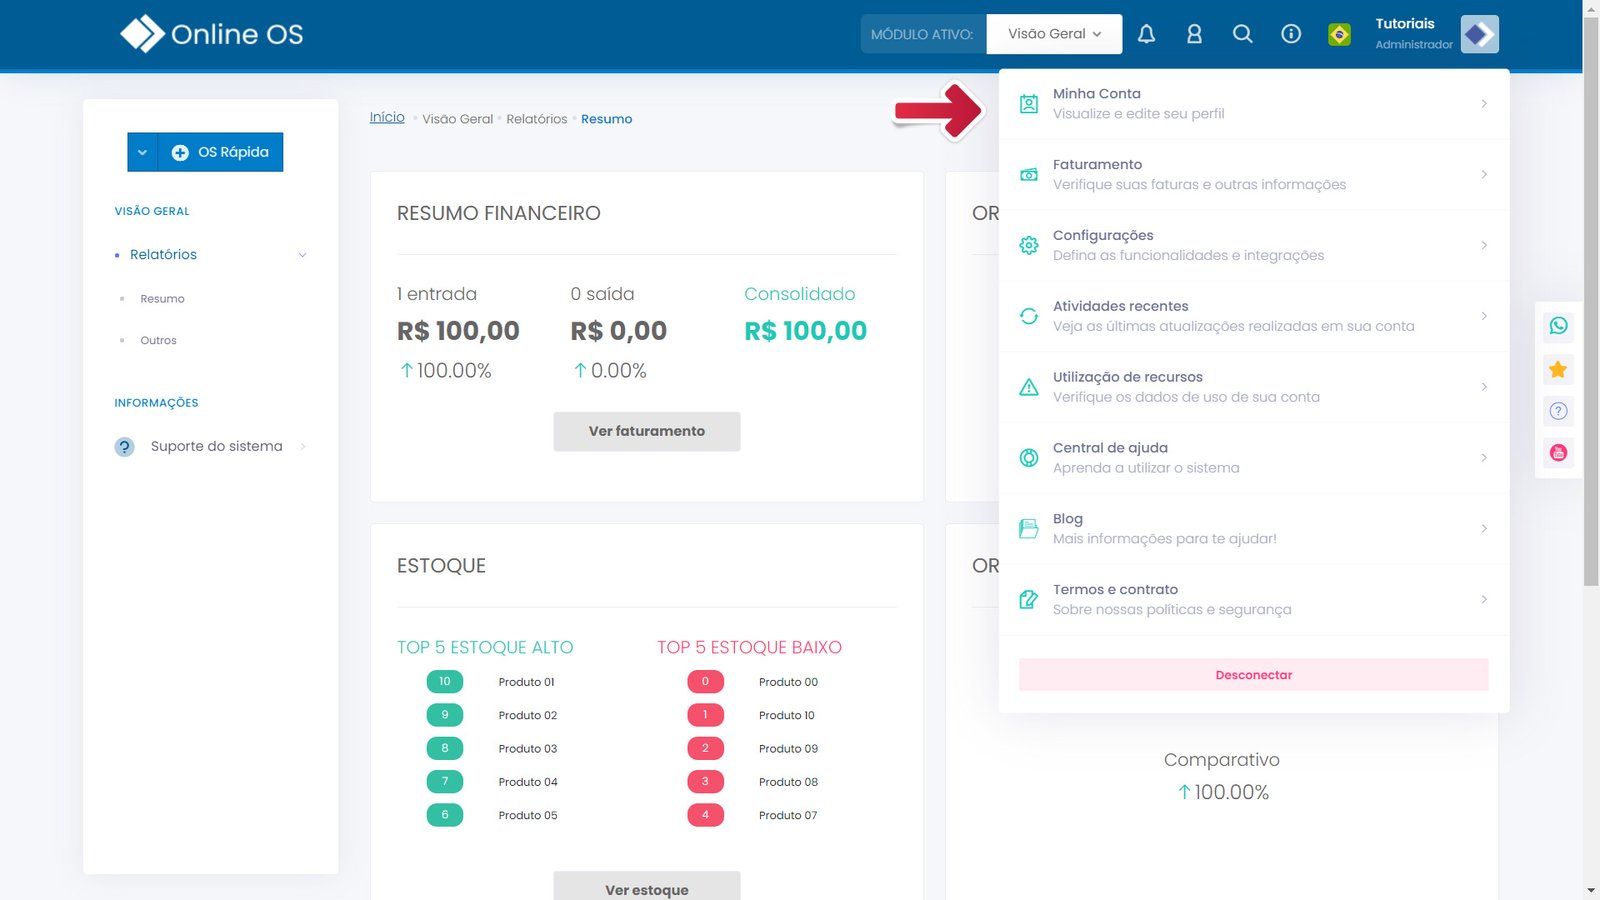
Task: Click Produto 01 in high stock list
Action: 527,682
